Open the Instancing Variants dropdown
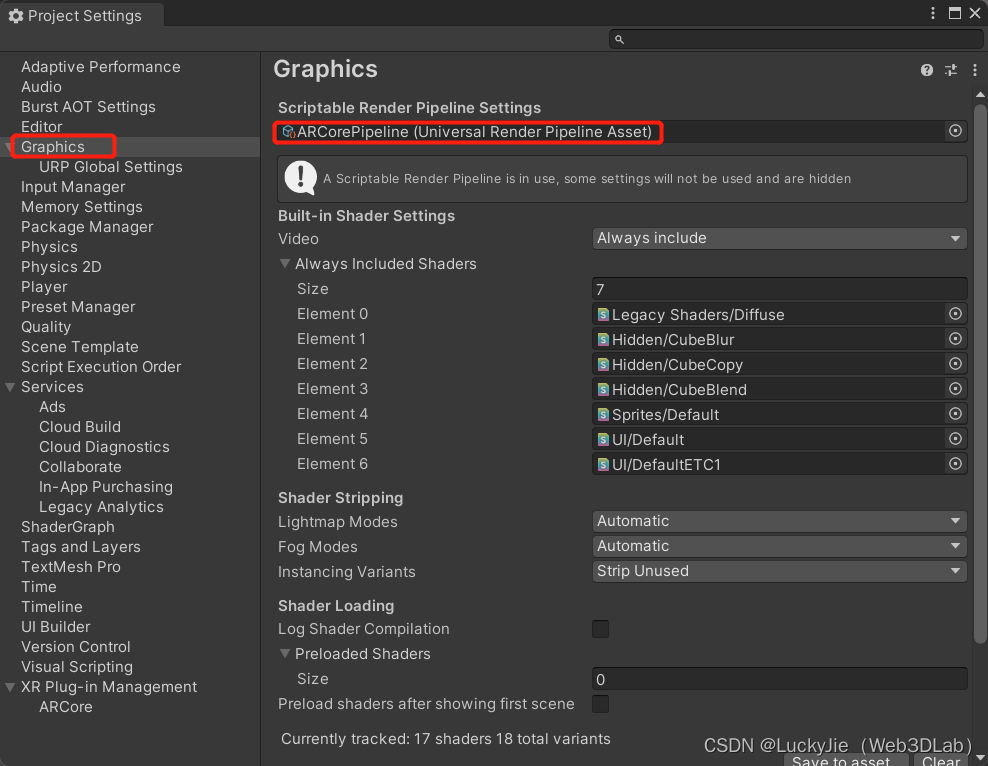The image size is (988, 766). point(779,571)
